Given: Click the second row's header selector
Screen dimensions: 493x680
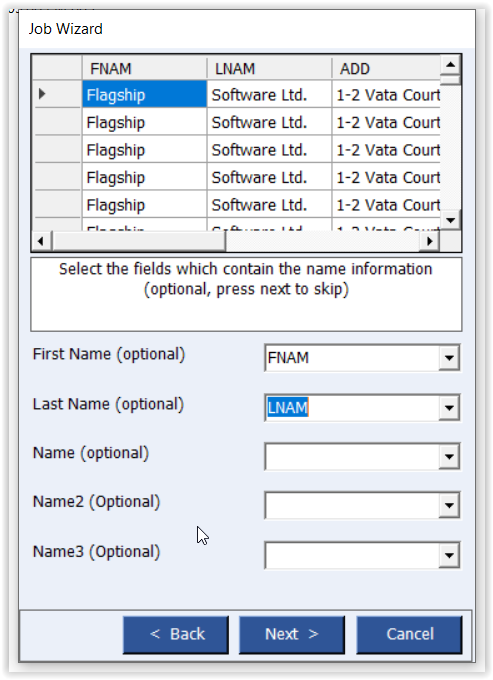Looking at the screenshot, I should pyautogui.click(x=58, y=121).
